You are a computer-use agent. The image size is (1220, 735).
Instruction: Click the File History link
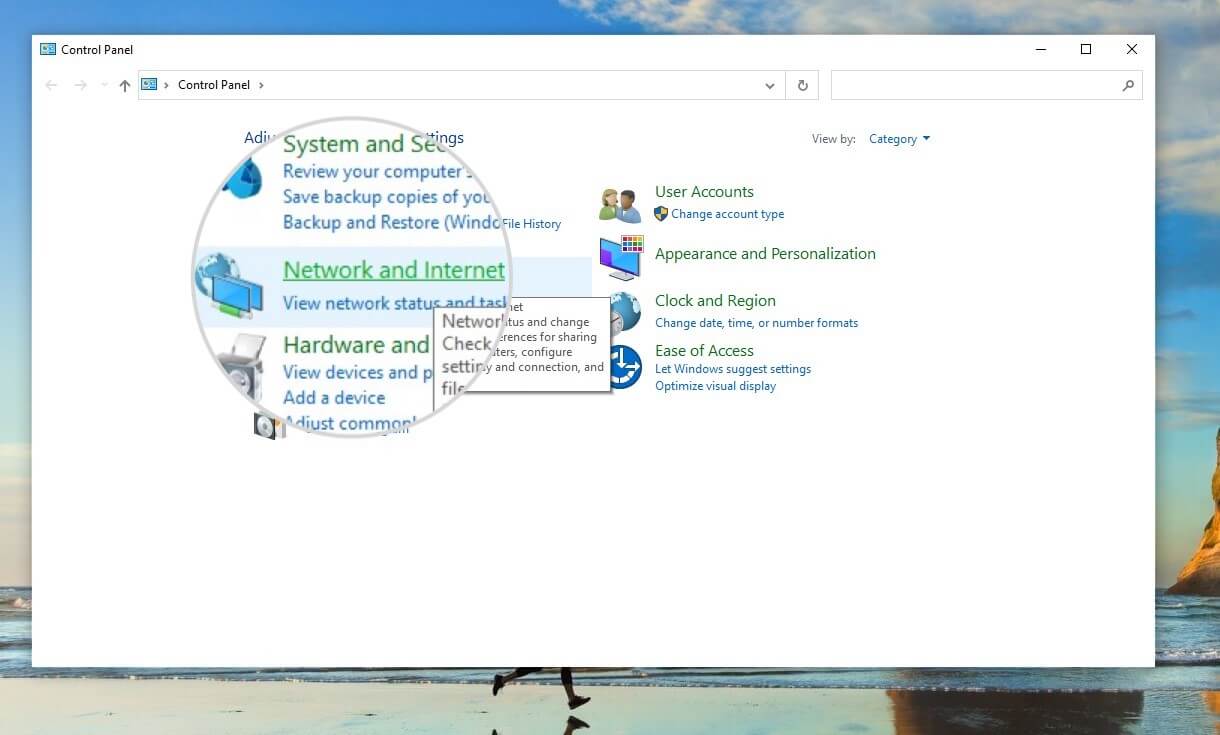[x=532, y=224]
